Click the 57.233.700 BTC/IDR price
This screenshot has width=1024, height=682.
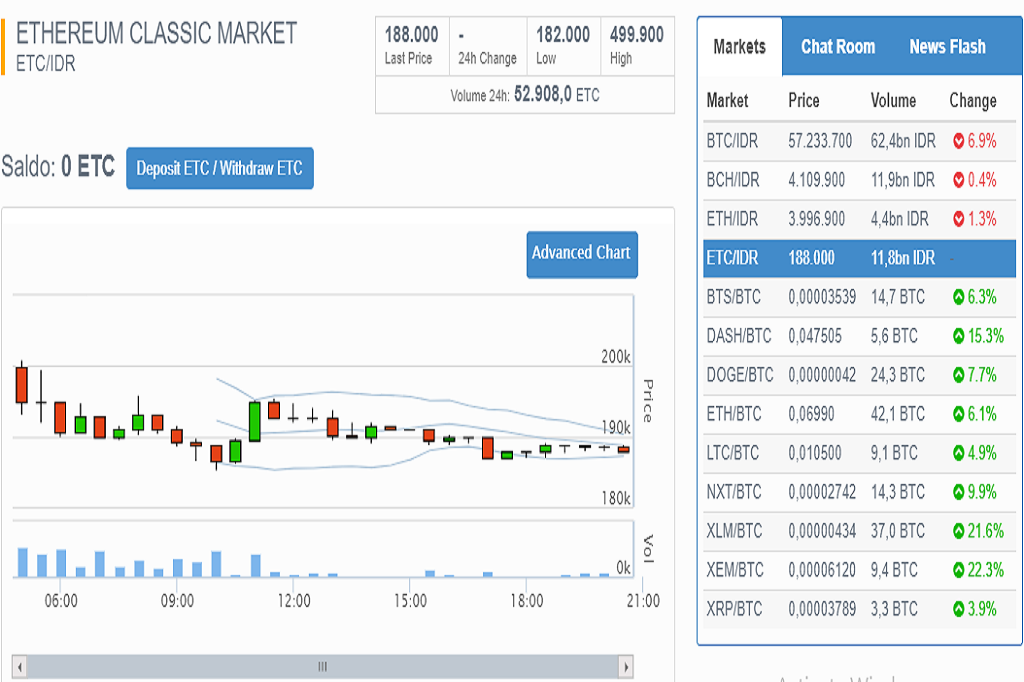(x=820, y=141)
